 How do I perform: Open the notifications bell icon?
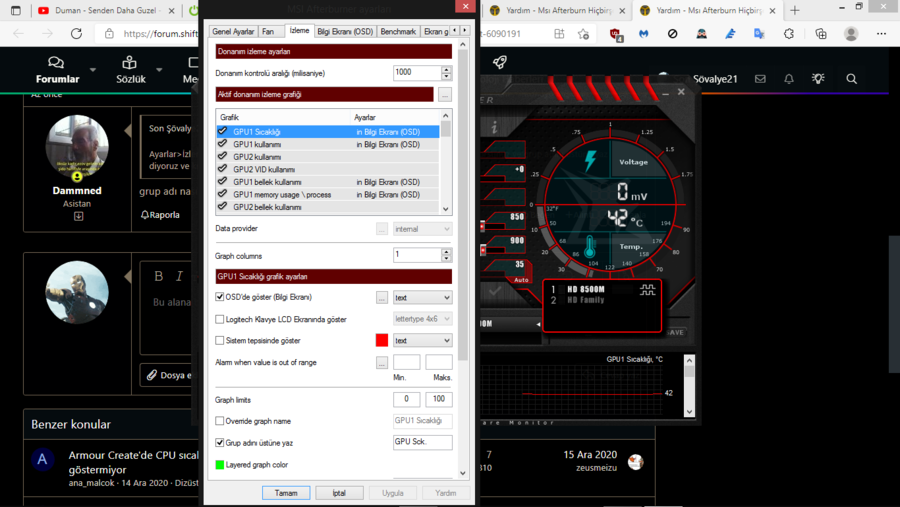click(x=789, y=79)
